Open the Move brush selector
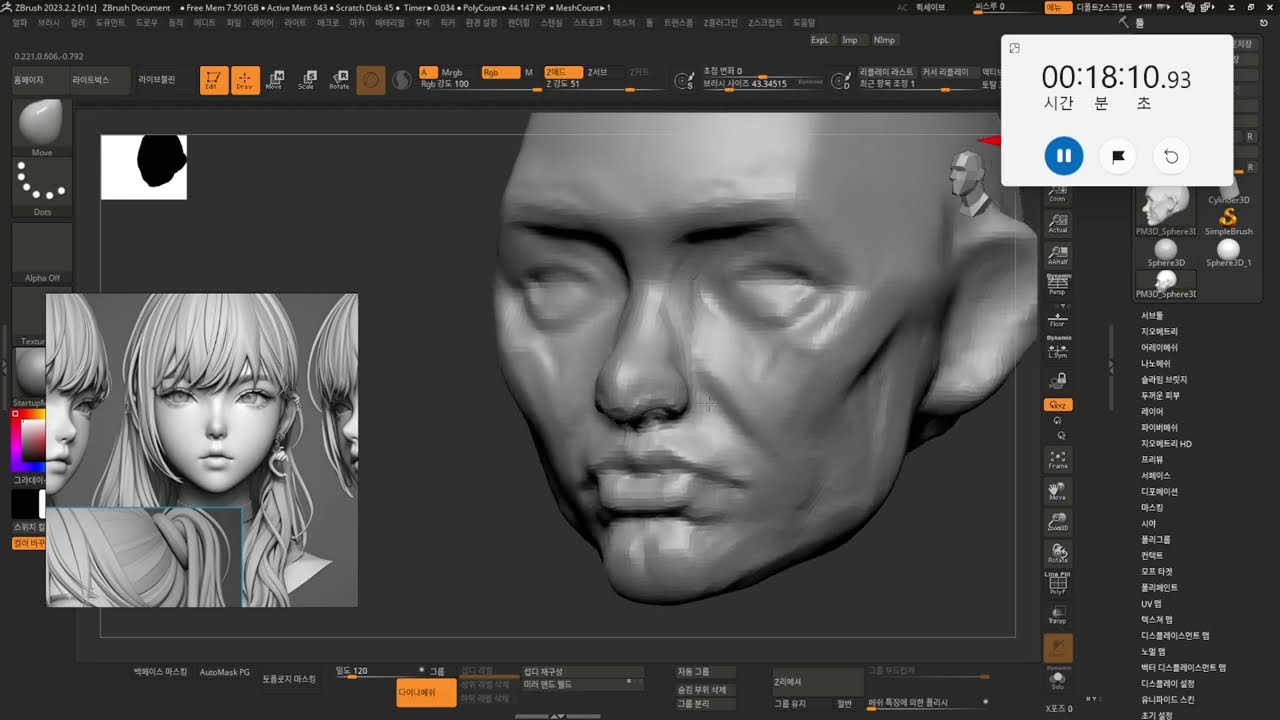The height and width of the screenshot is (720, 1280). coord(42,128)
